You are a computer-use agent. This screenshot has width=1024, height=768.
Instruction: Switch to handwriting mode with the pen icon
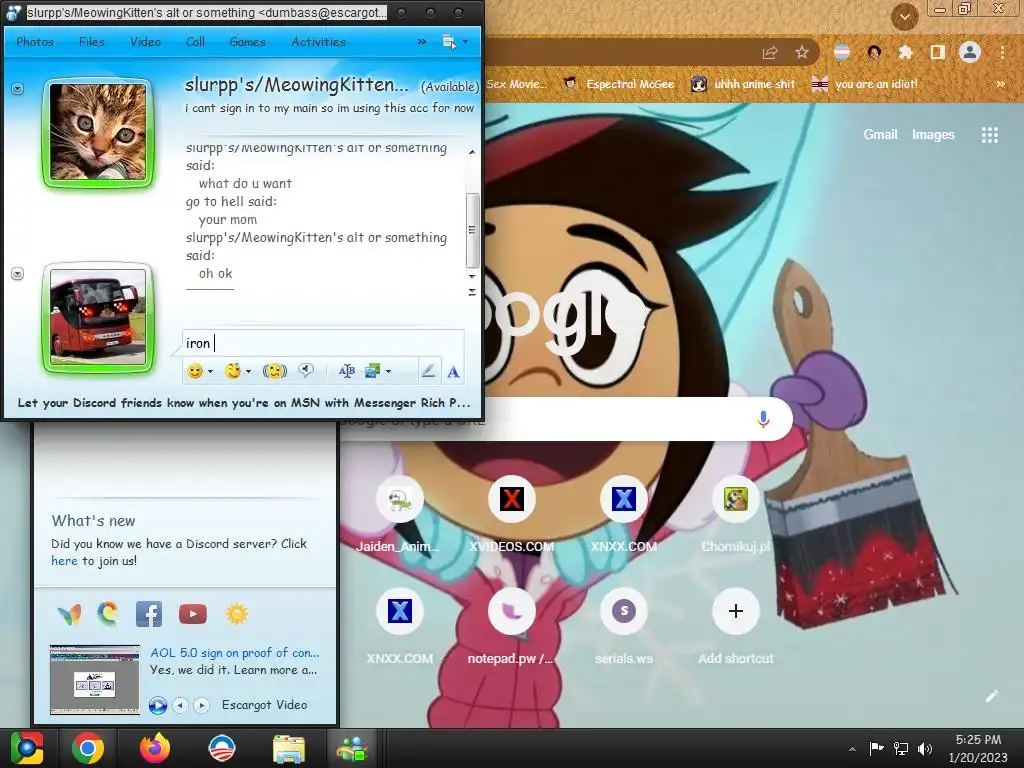pyautogui.click(x=428, y=371)
